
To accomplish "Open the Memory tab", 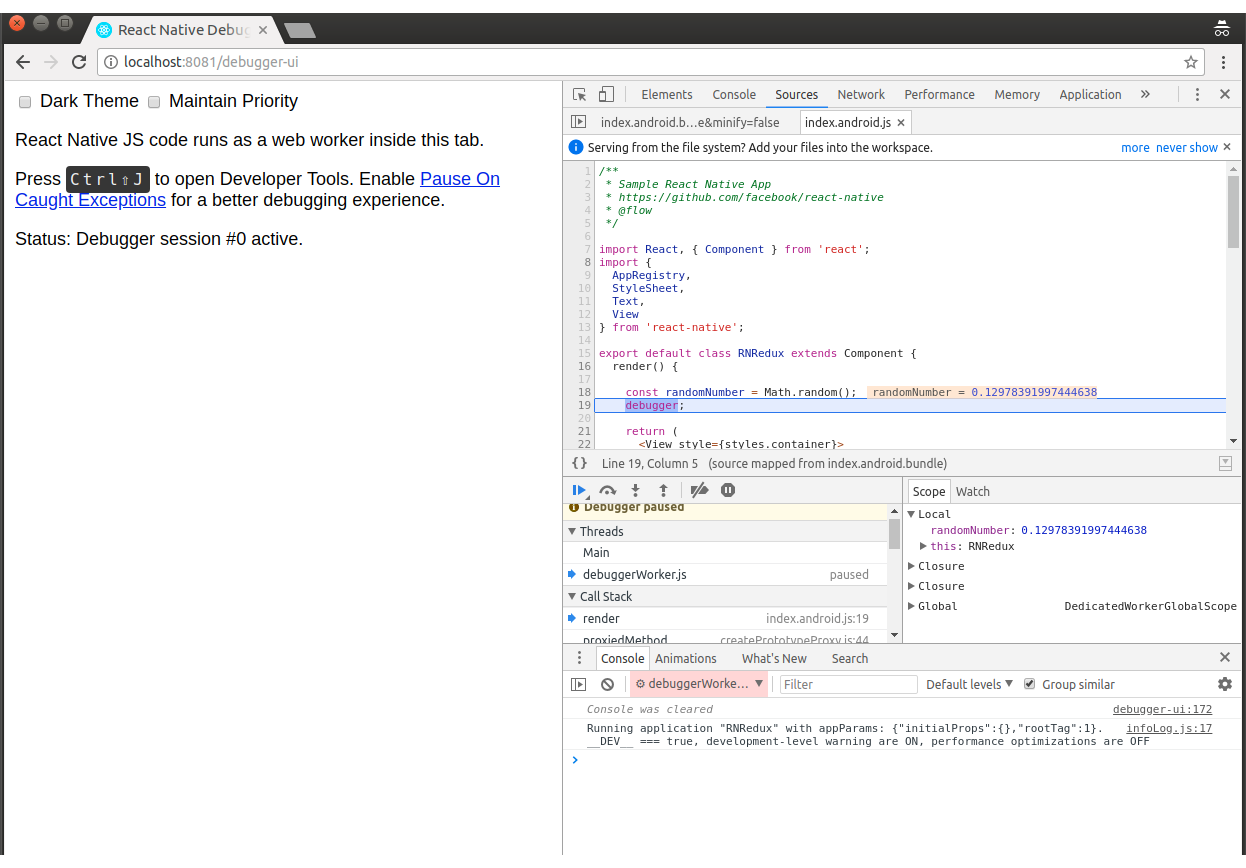I will 1017,94.
